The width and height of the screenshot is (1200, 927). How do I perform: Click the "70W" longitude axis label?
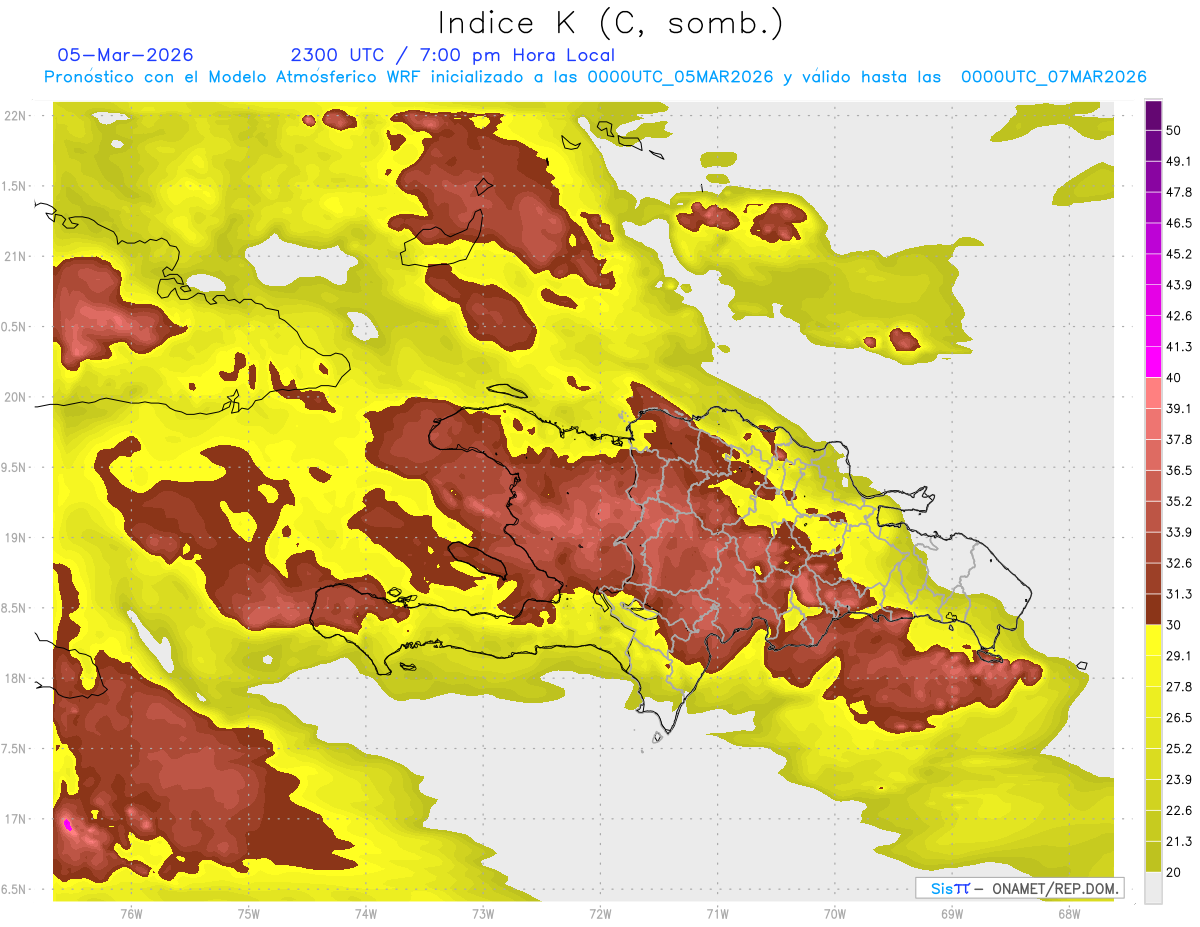tap(835, 914)
